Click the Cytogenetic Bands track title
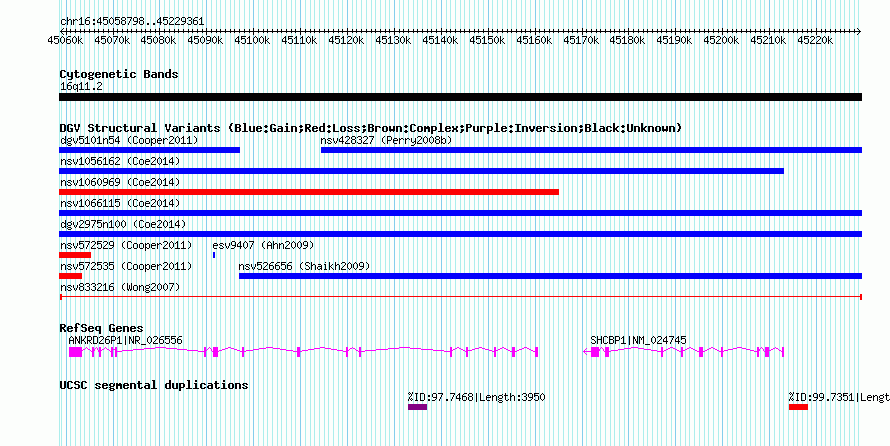 click(119, 74)
